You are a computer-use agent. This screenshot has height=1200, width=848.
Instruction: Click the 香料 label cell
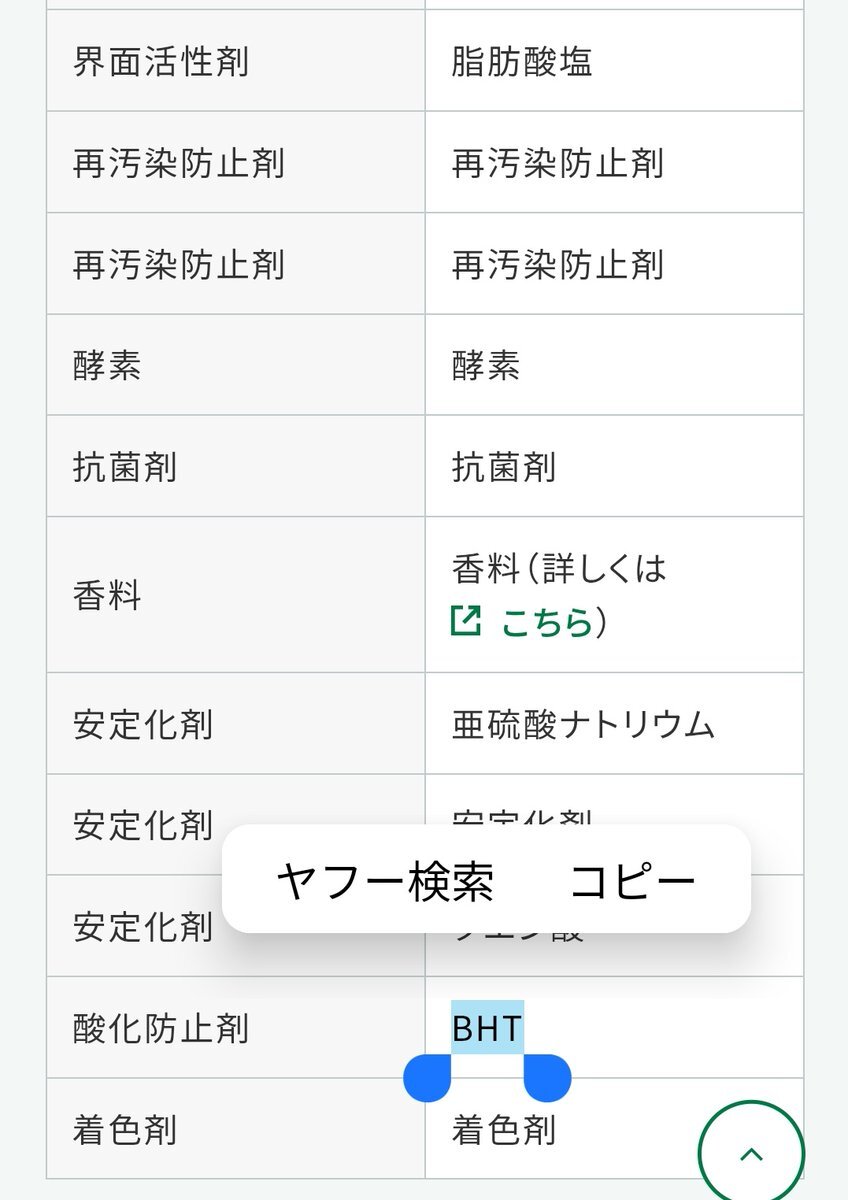236,596
